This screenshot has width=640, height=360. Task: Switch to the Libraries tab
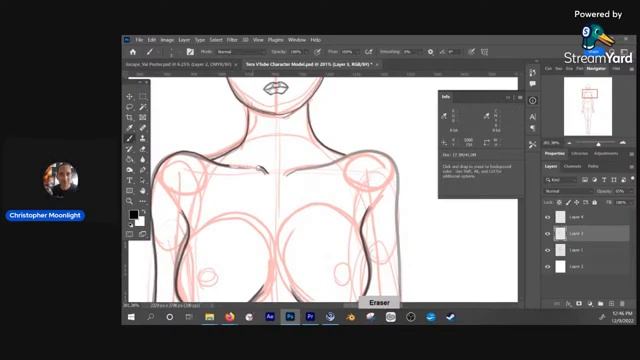click(579, 153)
